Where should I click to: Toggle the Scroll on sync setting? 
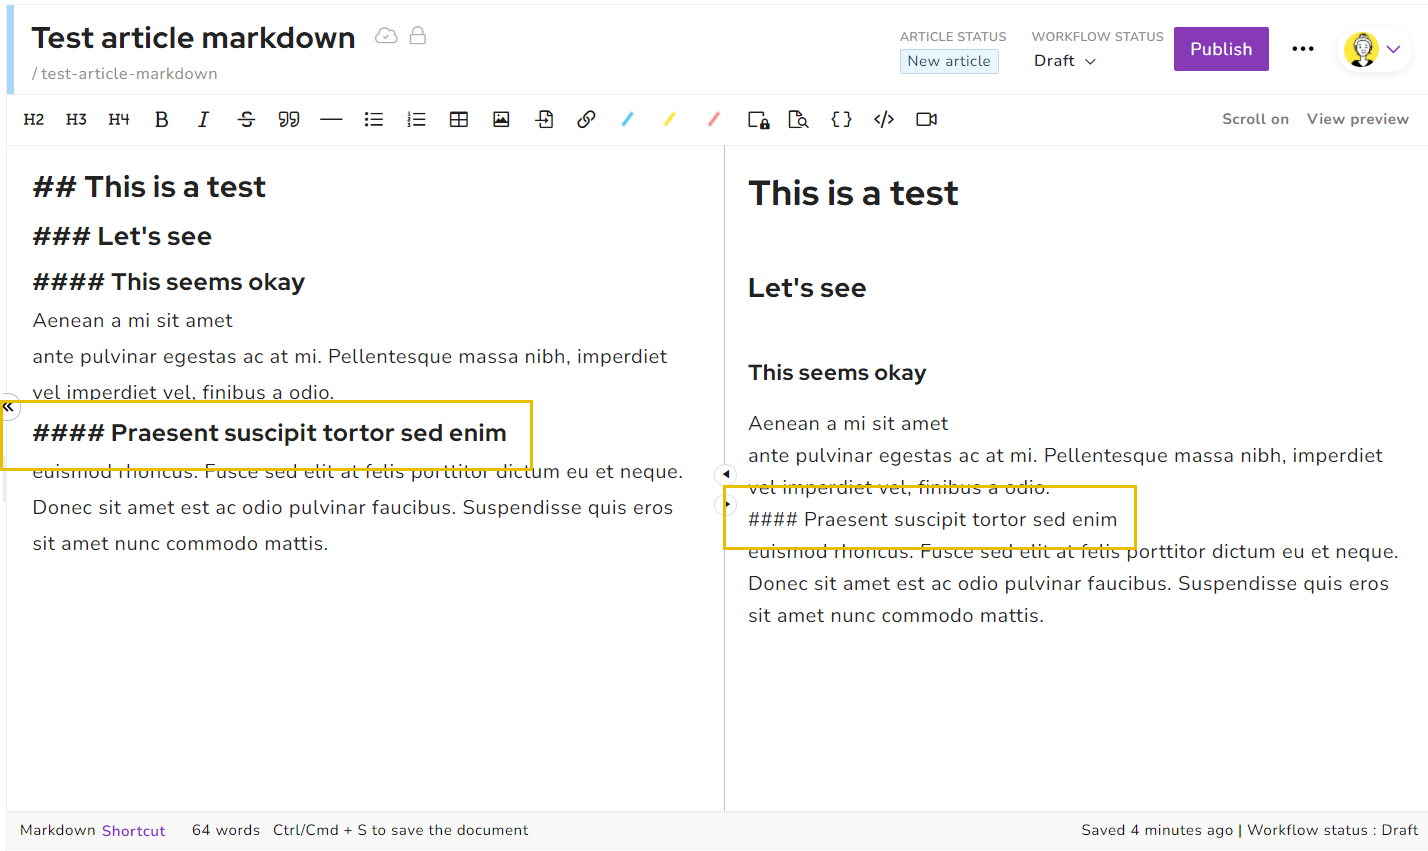pos(1255,119)
